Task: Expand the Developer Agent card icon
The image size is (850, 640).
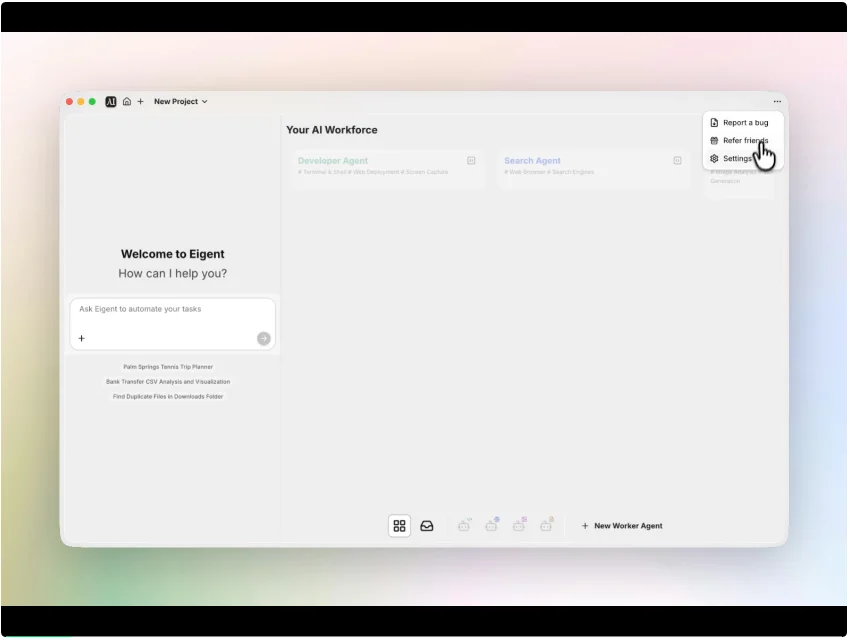Action: point(471,160)
